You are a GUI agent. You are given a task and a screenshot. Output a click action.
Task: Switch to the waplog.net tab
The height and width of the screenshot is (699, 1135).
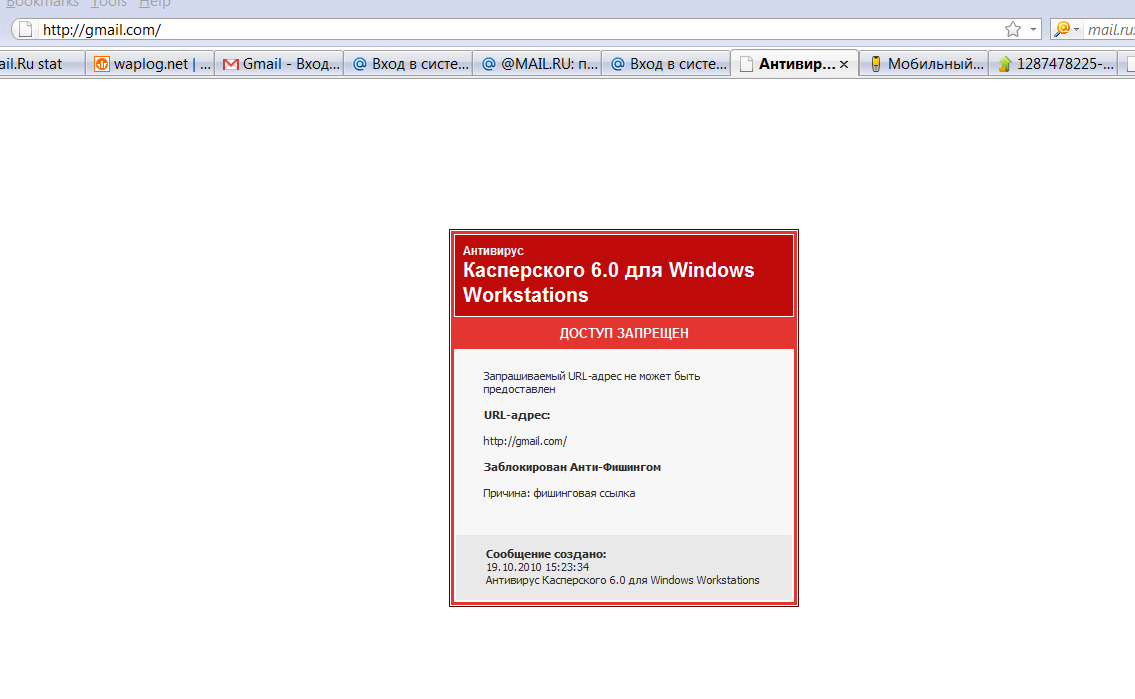pos(150,64)
